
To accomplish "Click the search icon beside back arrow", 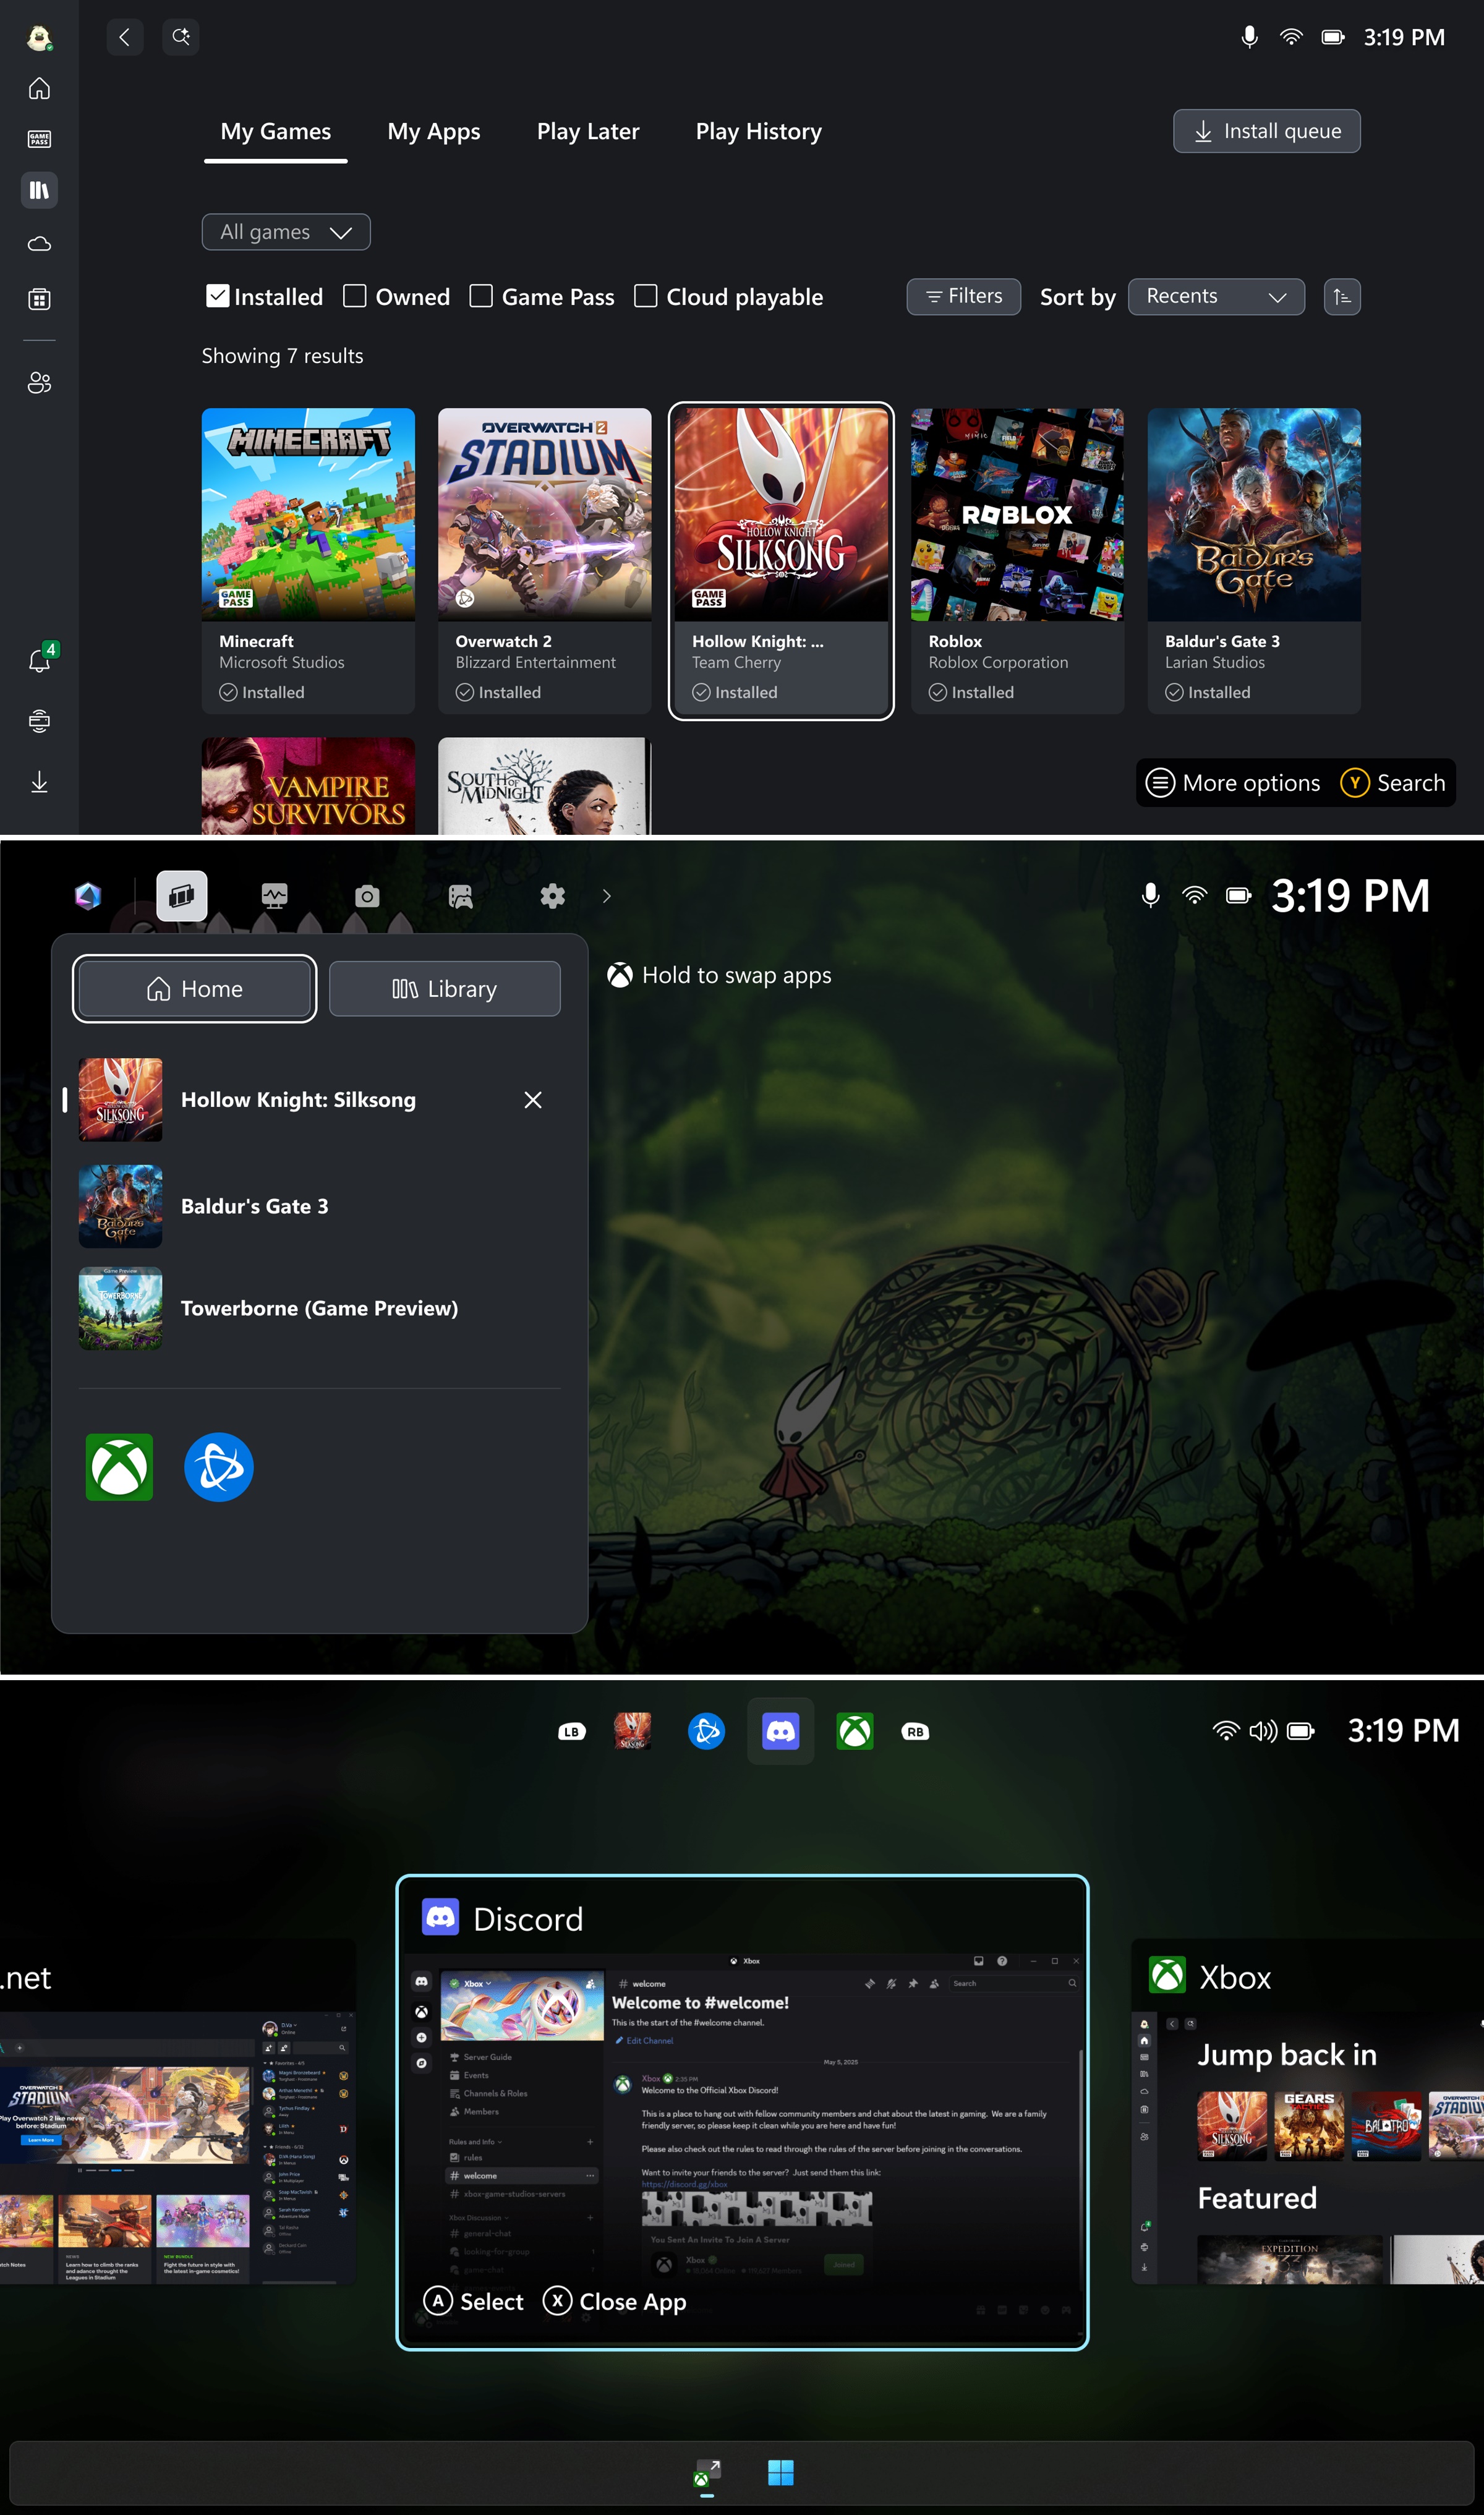I will click(x=181, y=37).
